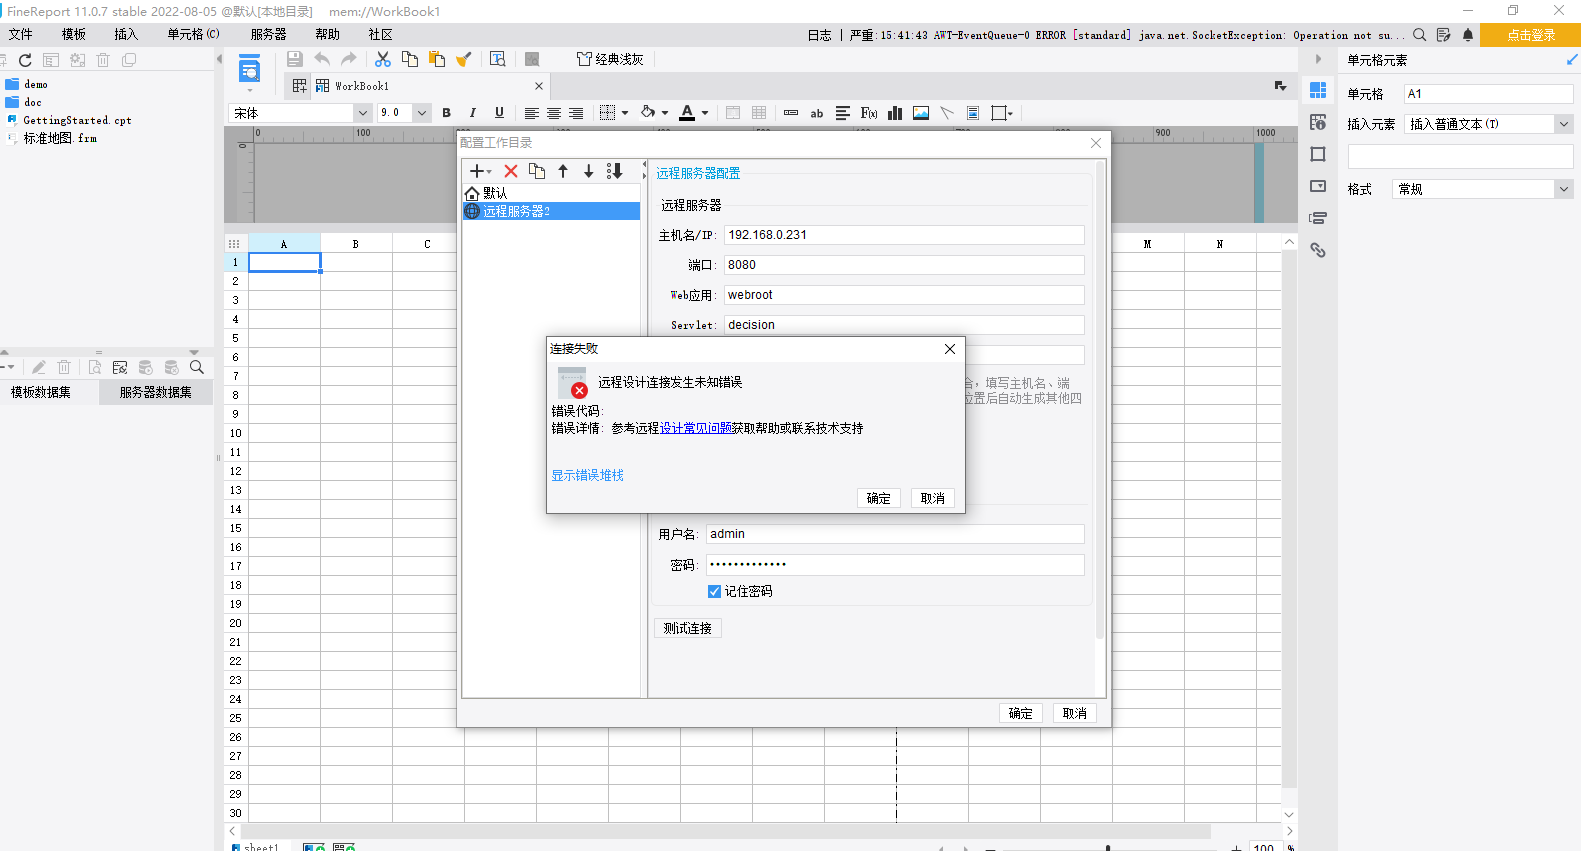Open the 常规 format dropdown
1581x851 pixels.
1564,189
